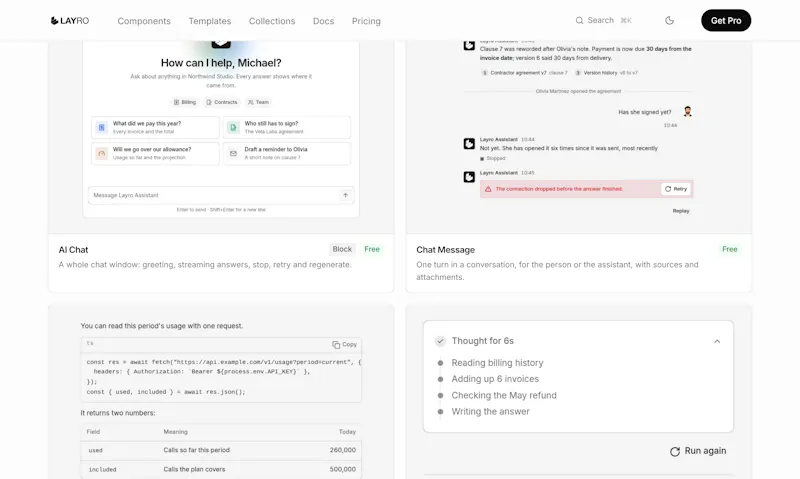Screen dimensions: 800x479
Task: Click the 'used' field cell in the table
Action: (95, 450)
